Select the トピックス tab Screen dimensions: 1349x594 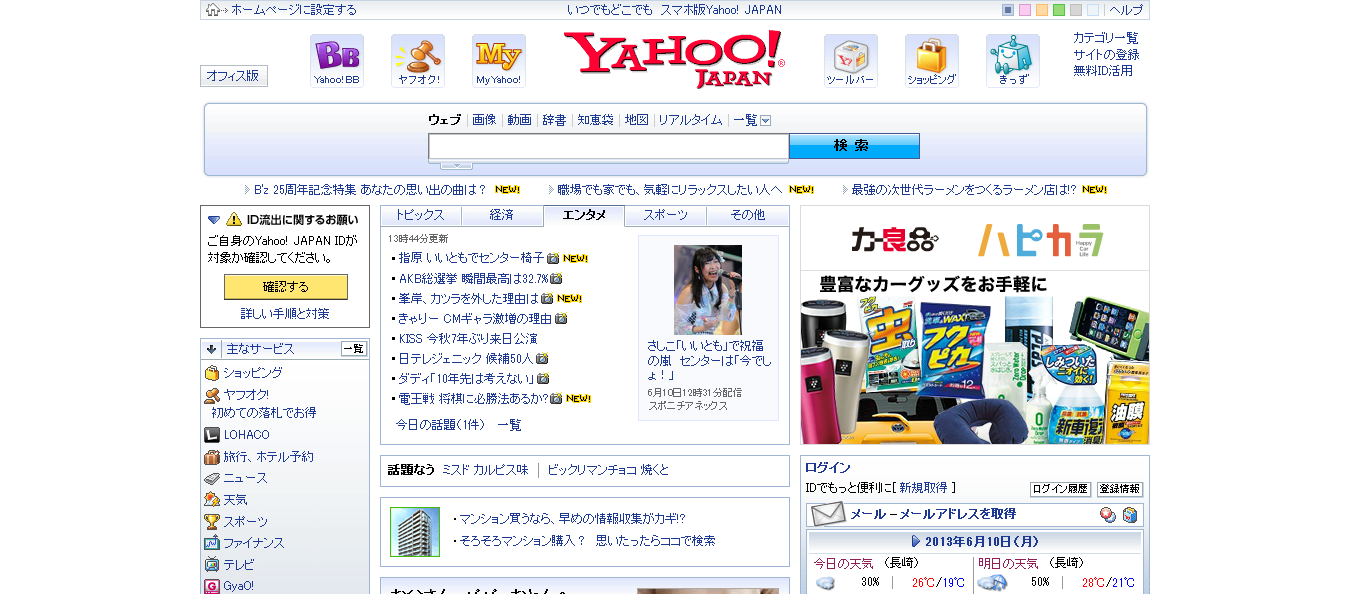(x=420, y=215)
